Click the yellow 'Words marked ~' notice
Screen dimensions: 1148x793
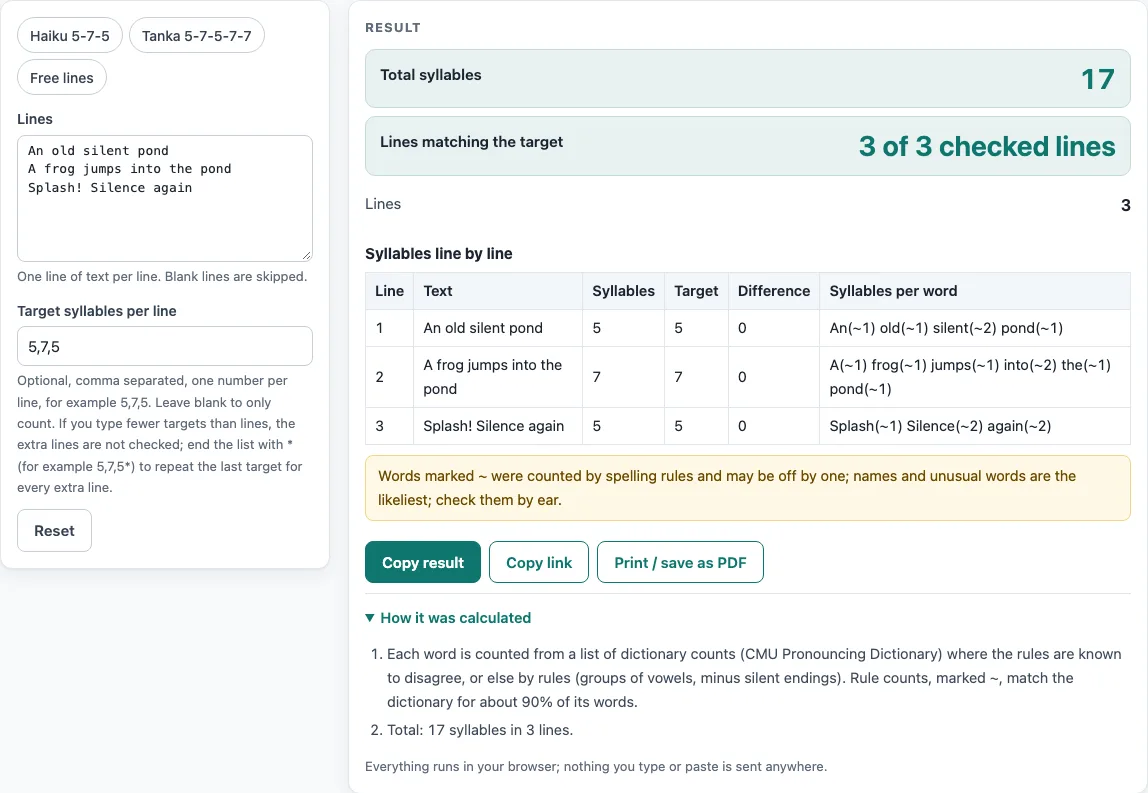pyautogui.click(x=748, y=488)
